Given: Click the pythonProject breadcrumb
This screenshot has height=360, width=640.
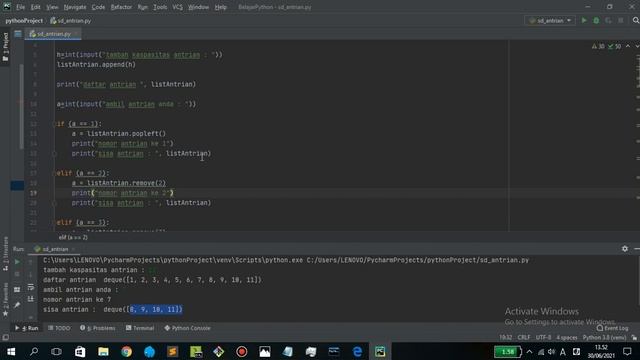Looking at the screenshot, I should (24, 20).
